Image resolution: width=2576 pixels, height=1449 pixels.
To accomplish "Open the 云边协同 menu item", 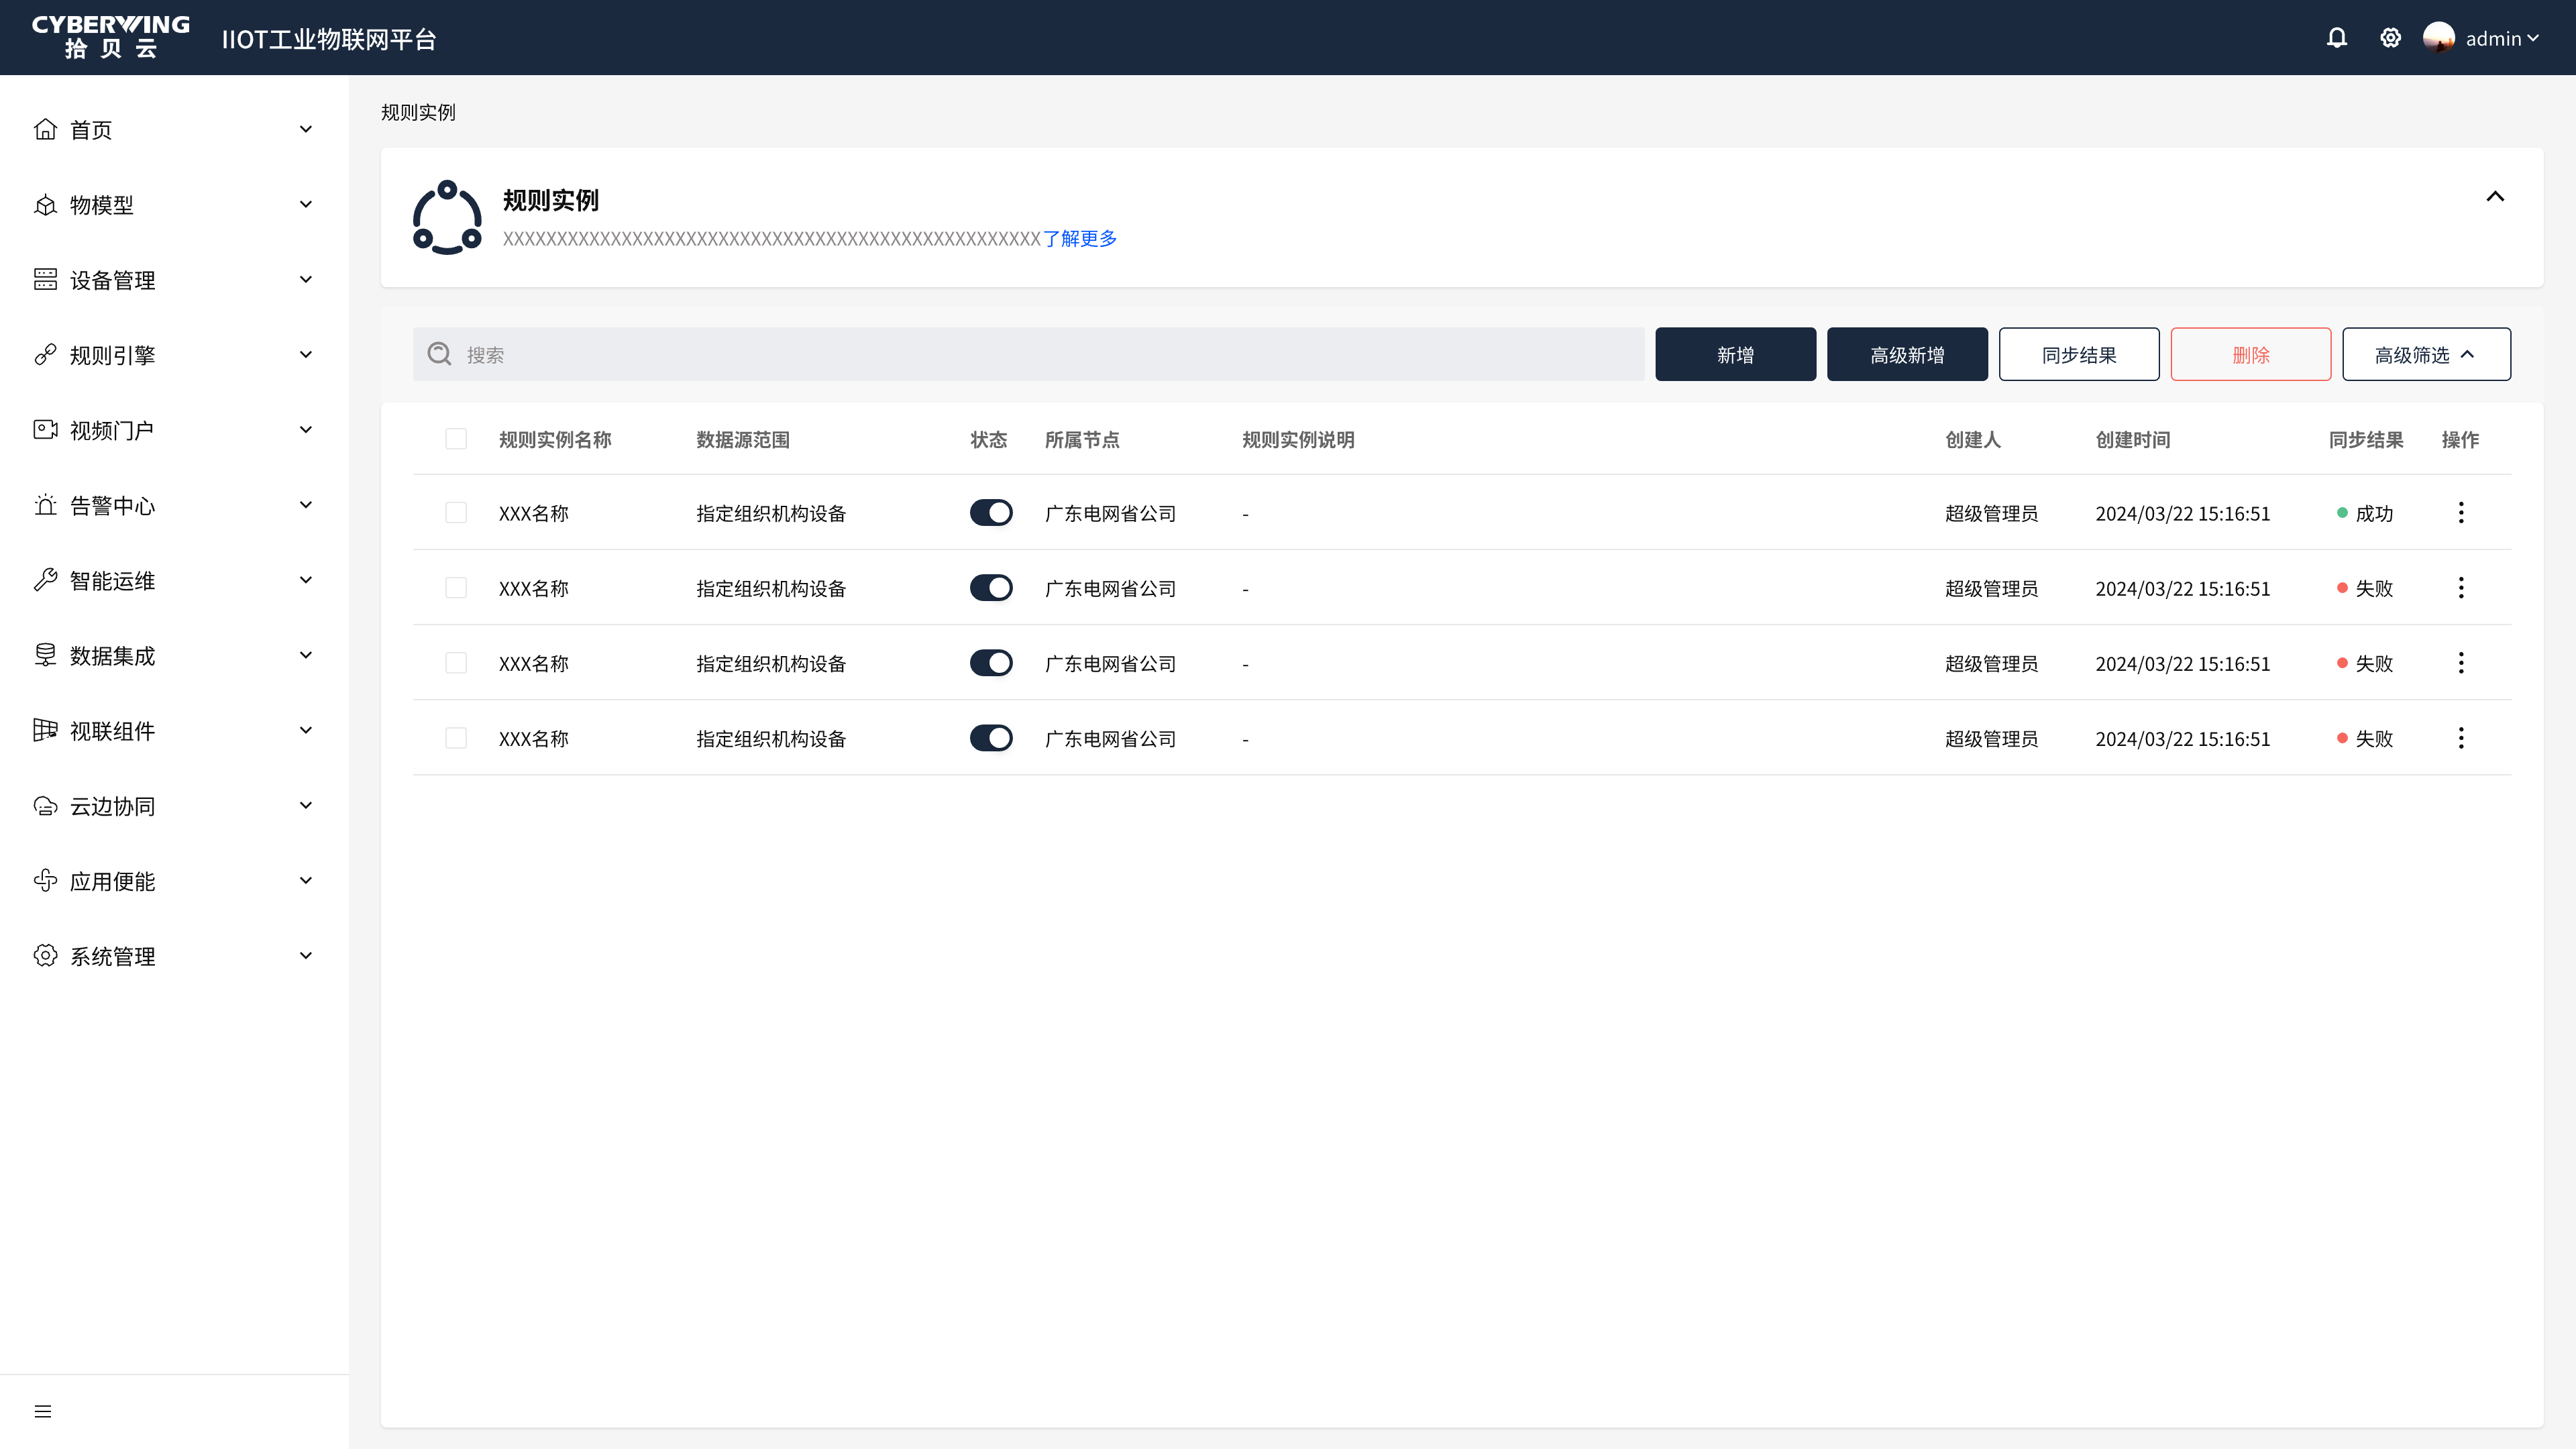I will (x=174, y=806).
